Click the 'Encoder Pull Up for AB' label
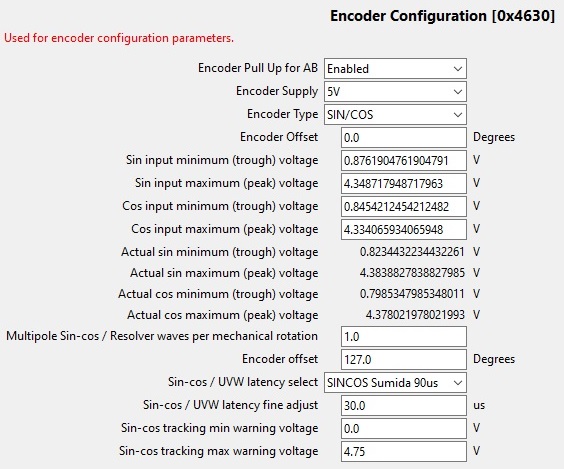 pyautogui.click(x=258, y=68)
